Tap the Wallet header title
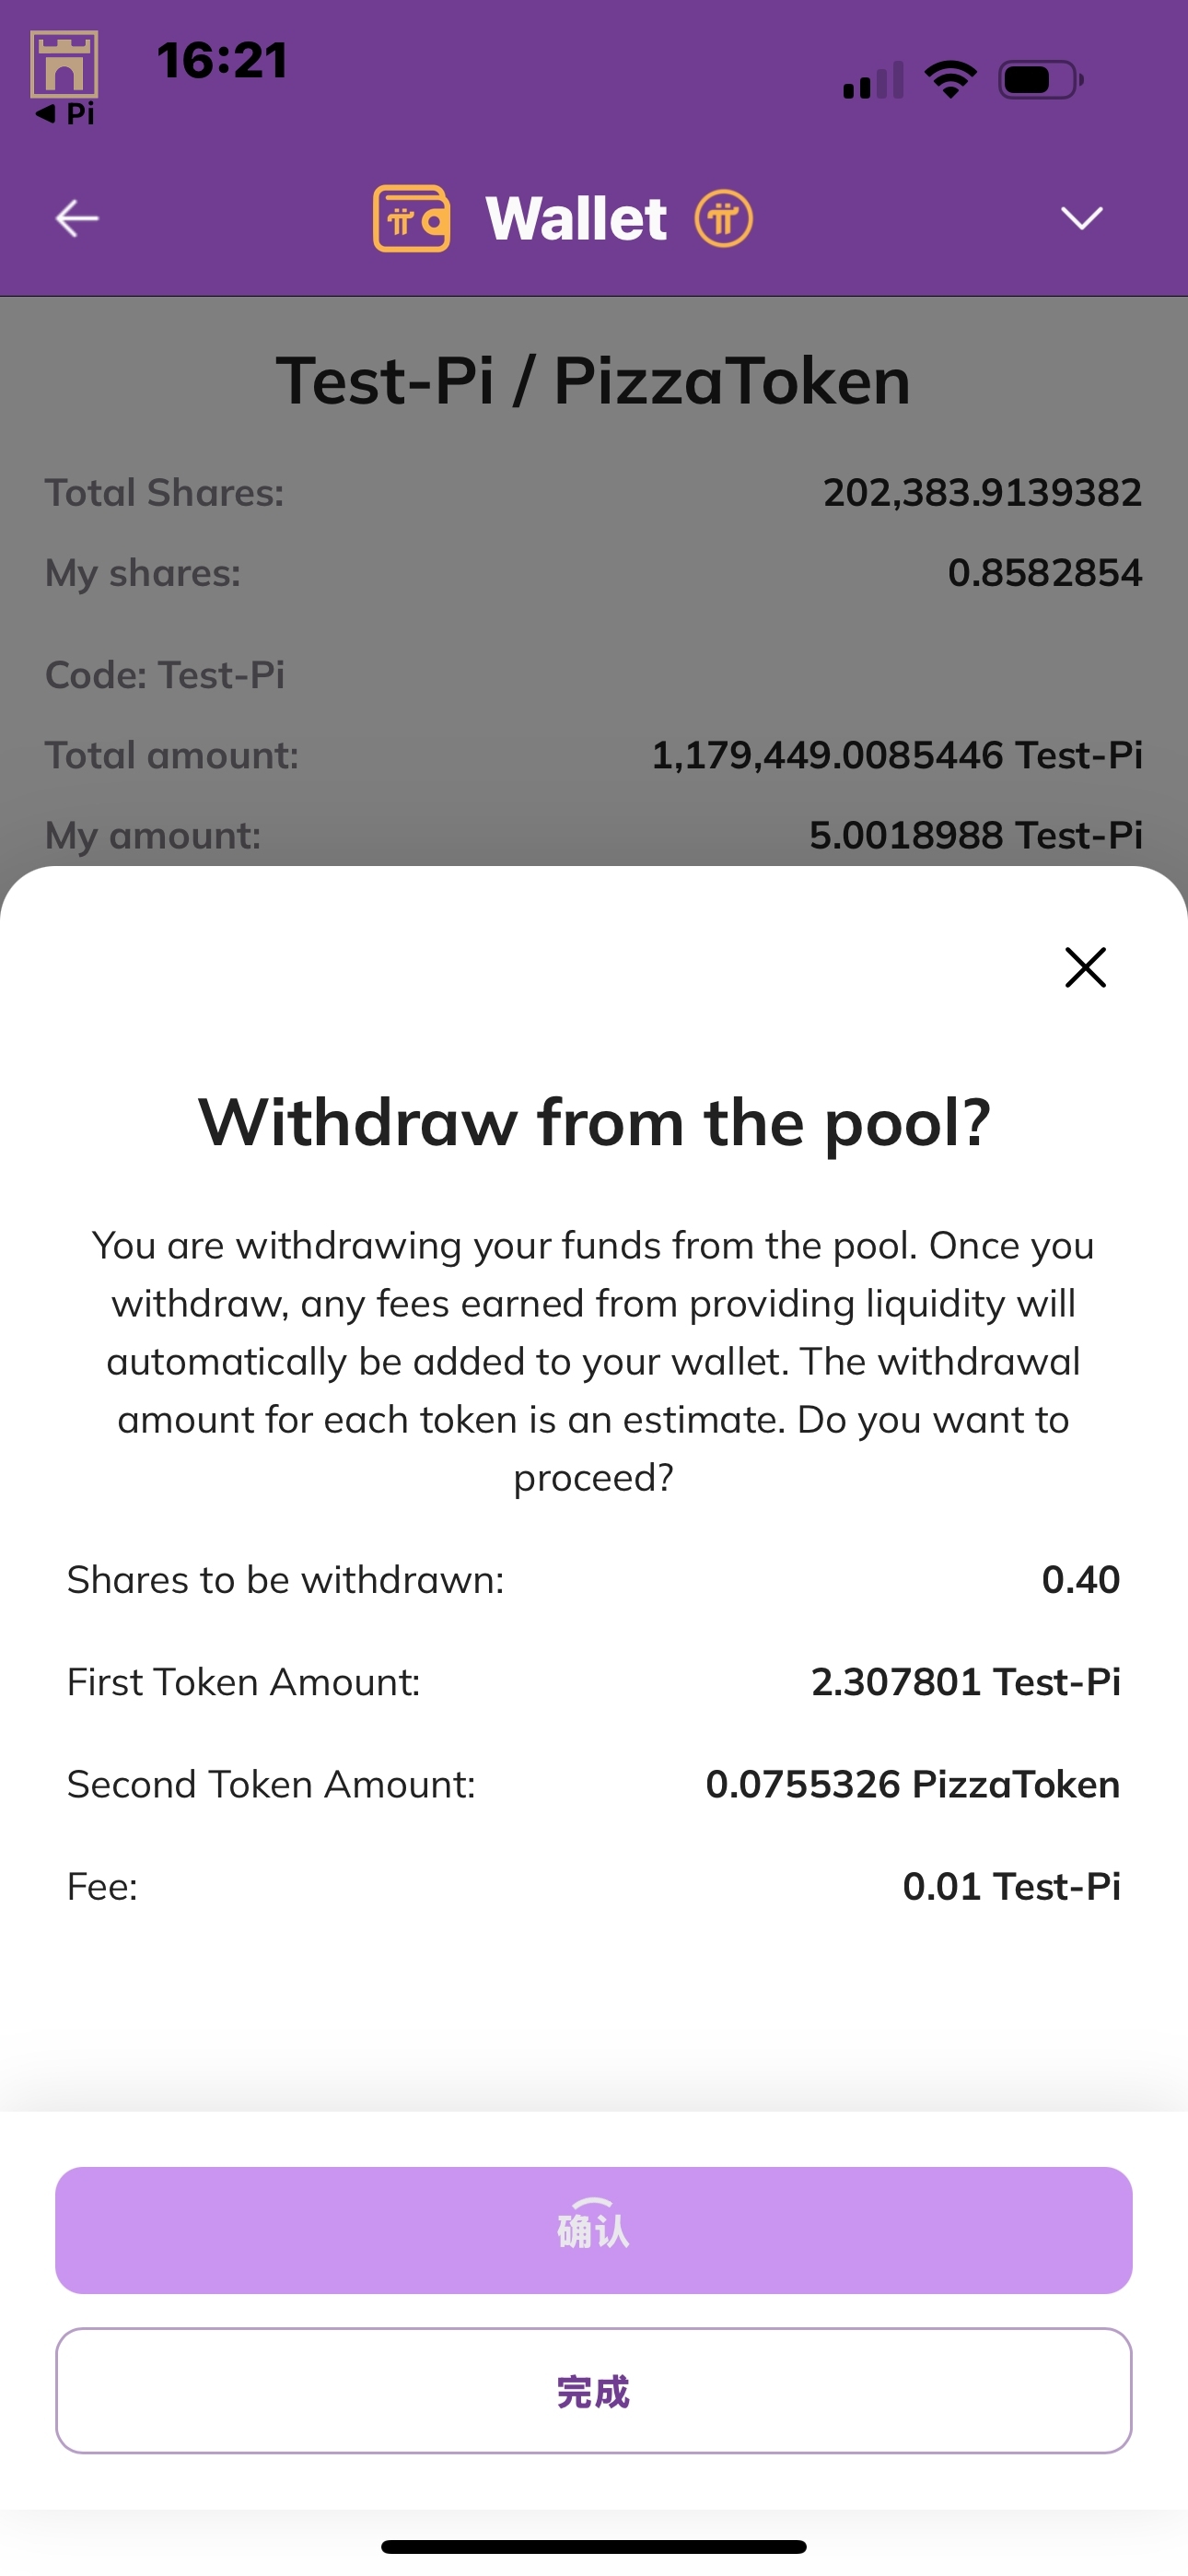This screenshot has height=2576, width=1188. point(576,218)
